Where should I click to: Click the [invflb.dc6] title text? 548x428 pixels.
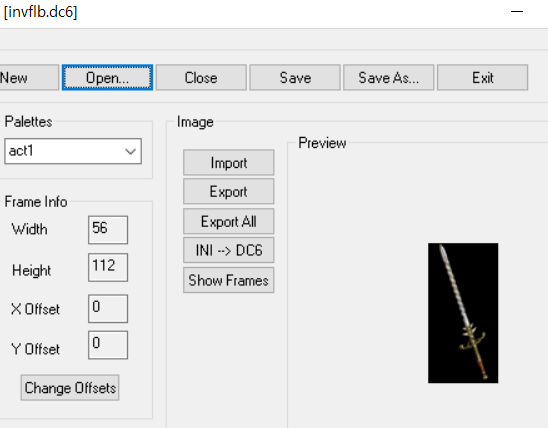click(40, 12)
